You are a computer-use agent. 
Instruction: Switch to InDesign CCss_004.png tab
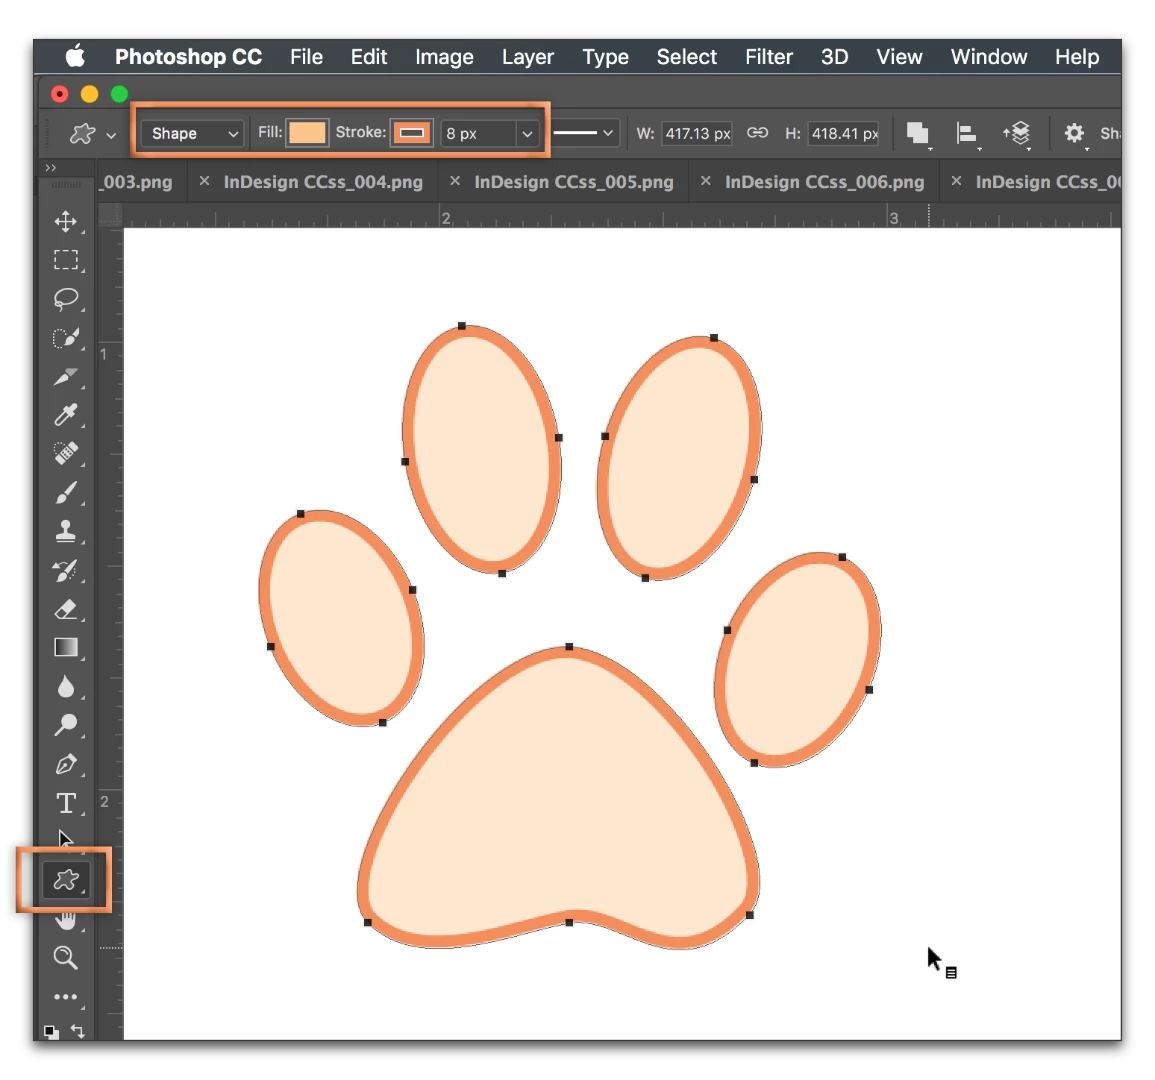click(x=323, y=182)
